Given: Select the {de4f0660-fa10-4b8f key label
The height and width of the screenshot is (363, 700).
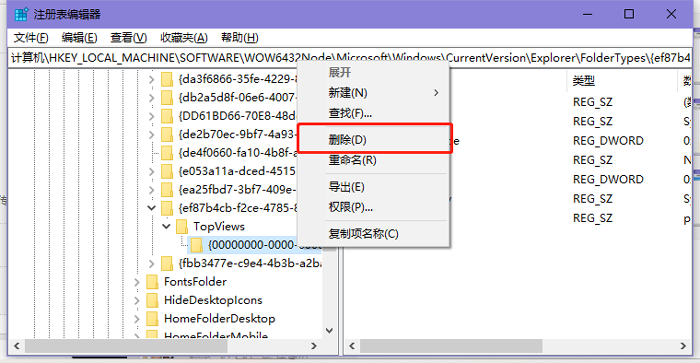Looking at the screenshot, I should pos(238,153).
